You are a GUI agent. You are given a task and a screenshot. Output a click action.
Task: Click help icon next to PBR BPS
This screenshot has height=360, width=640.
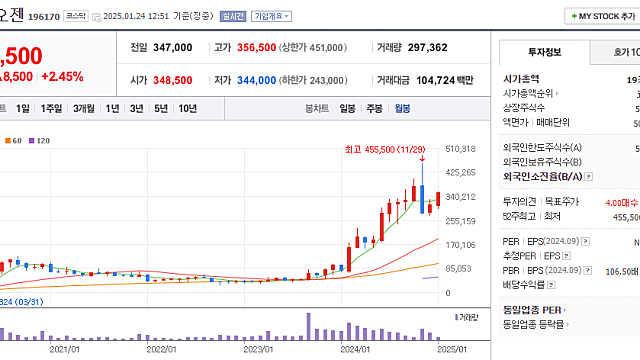pyautogui.click(x=588, y=271)
